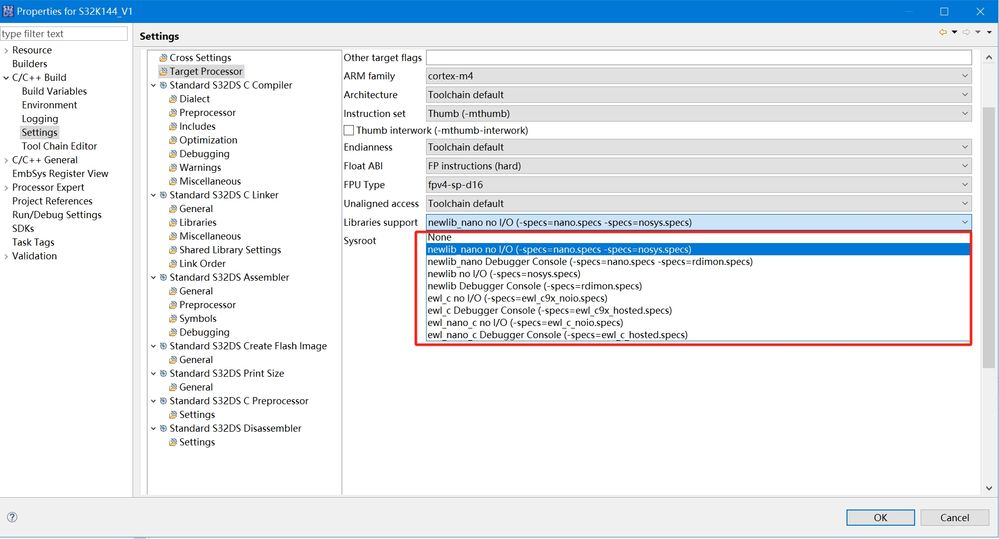
Task: Click the Standard S32DS Print Size tool icon
Action: coord(163,373)
